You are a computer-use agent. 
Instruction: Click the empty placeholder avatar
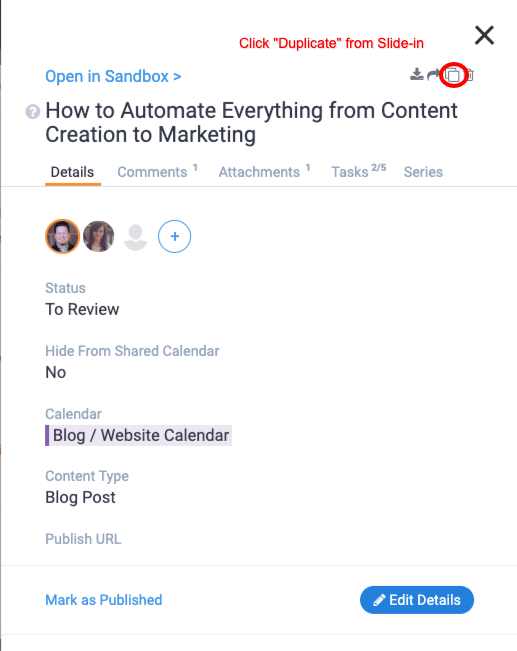click(135, 237)
